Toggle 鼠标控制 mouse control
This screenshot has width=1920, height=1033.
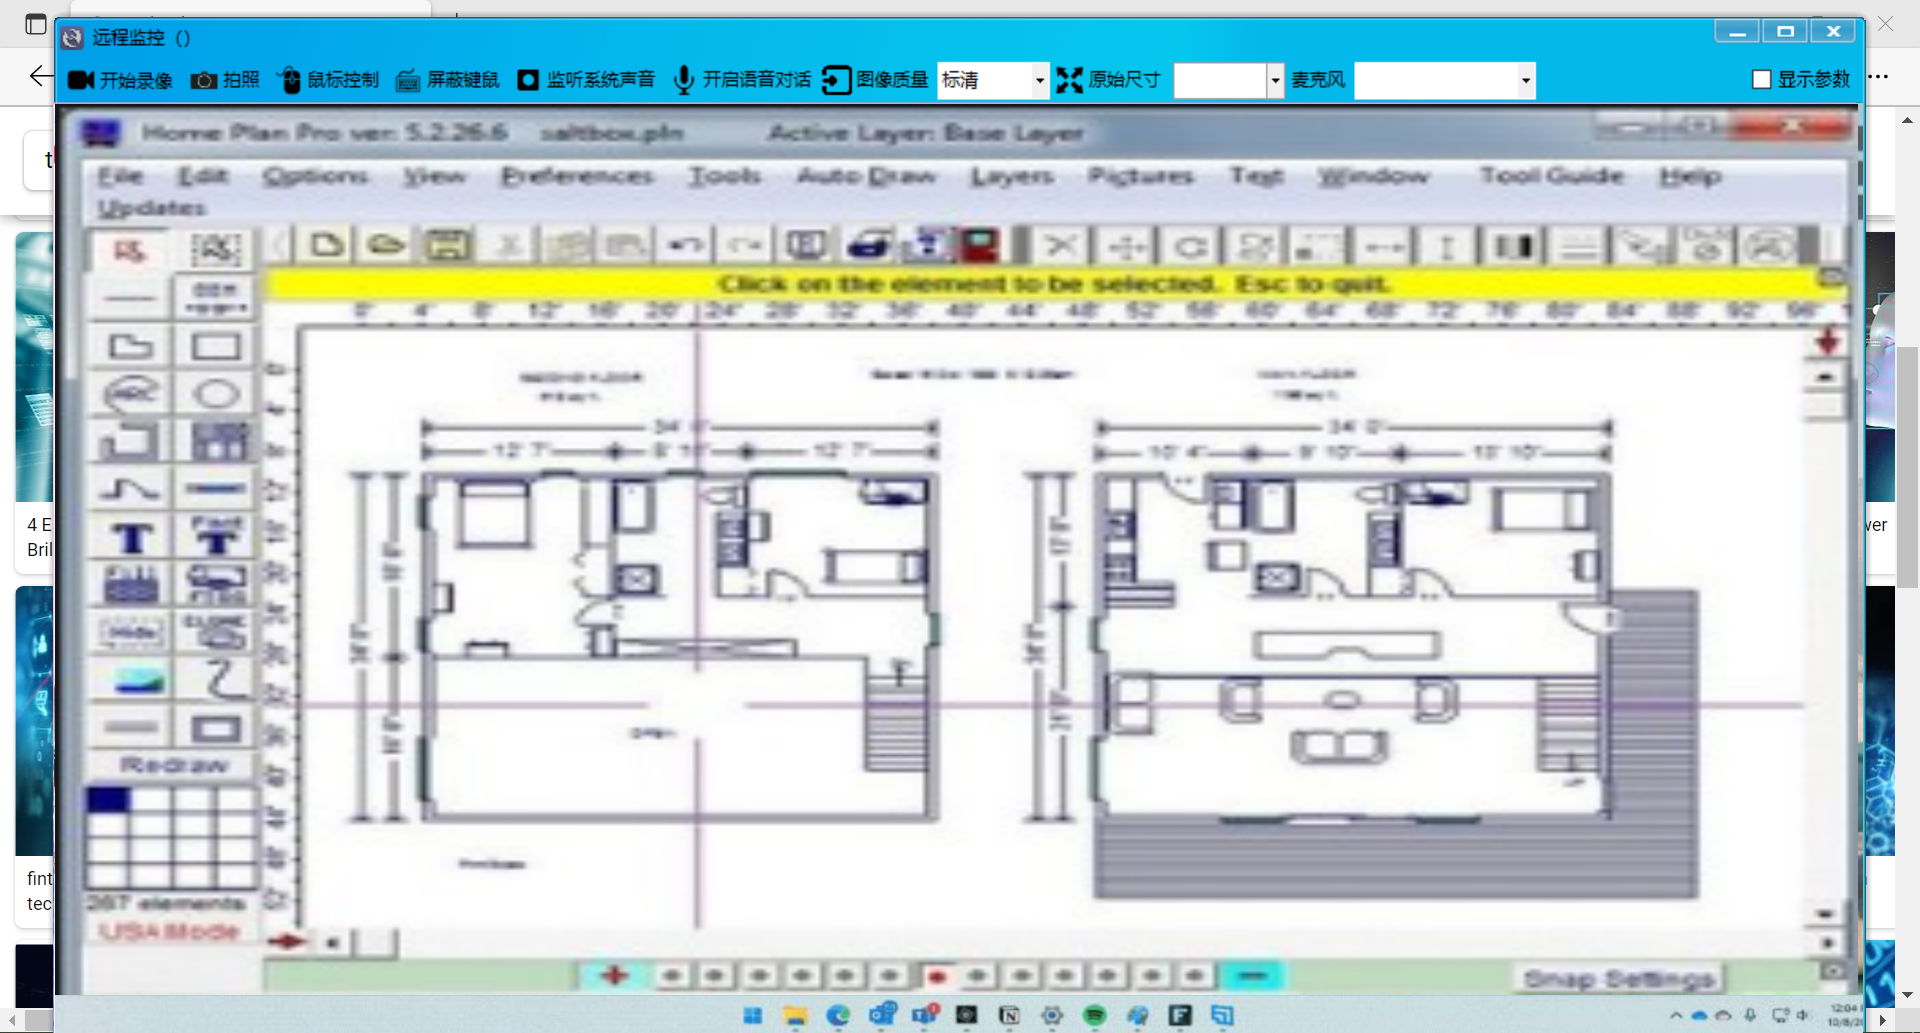coord(328,80)
